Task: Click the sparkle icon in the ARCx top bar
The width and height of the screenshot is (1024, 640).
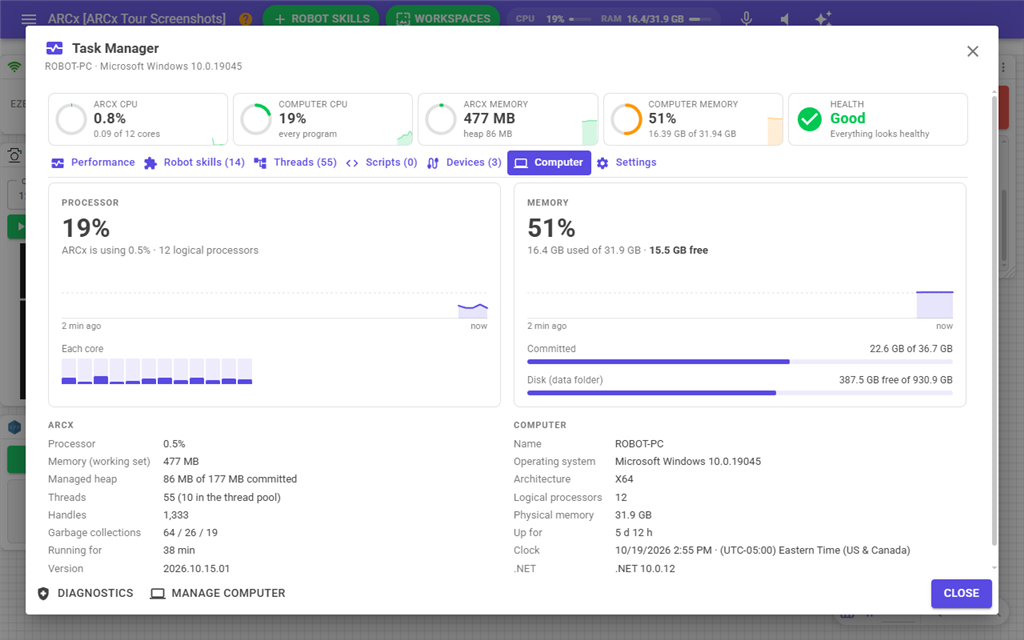Action: coord(823,18)
